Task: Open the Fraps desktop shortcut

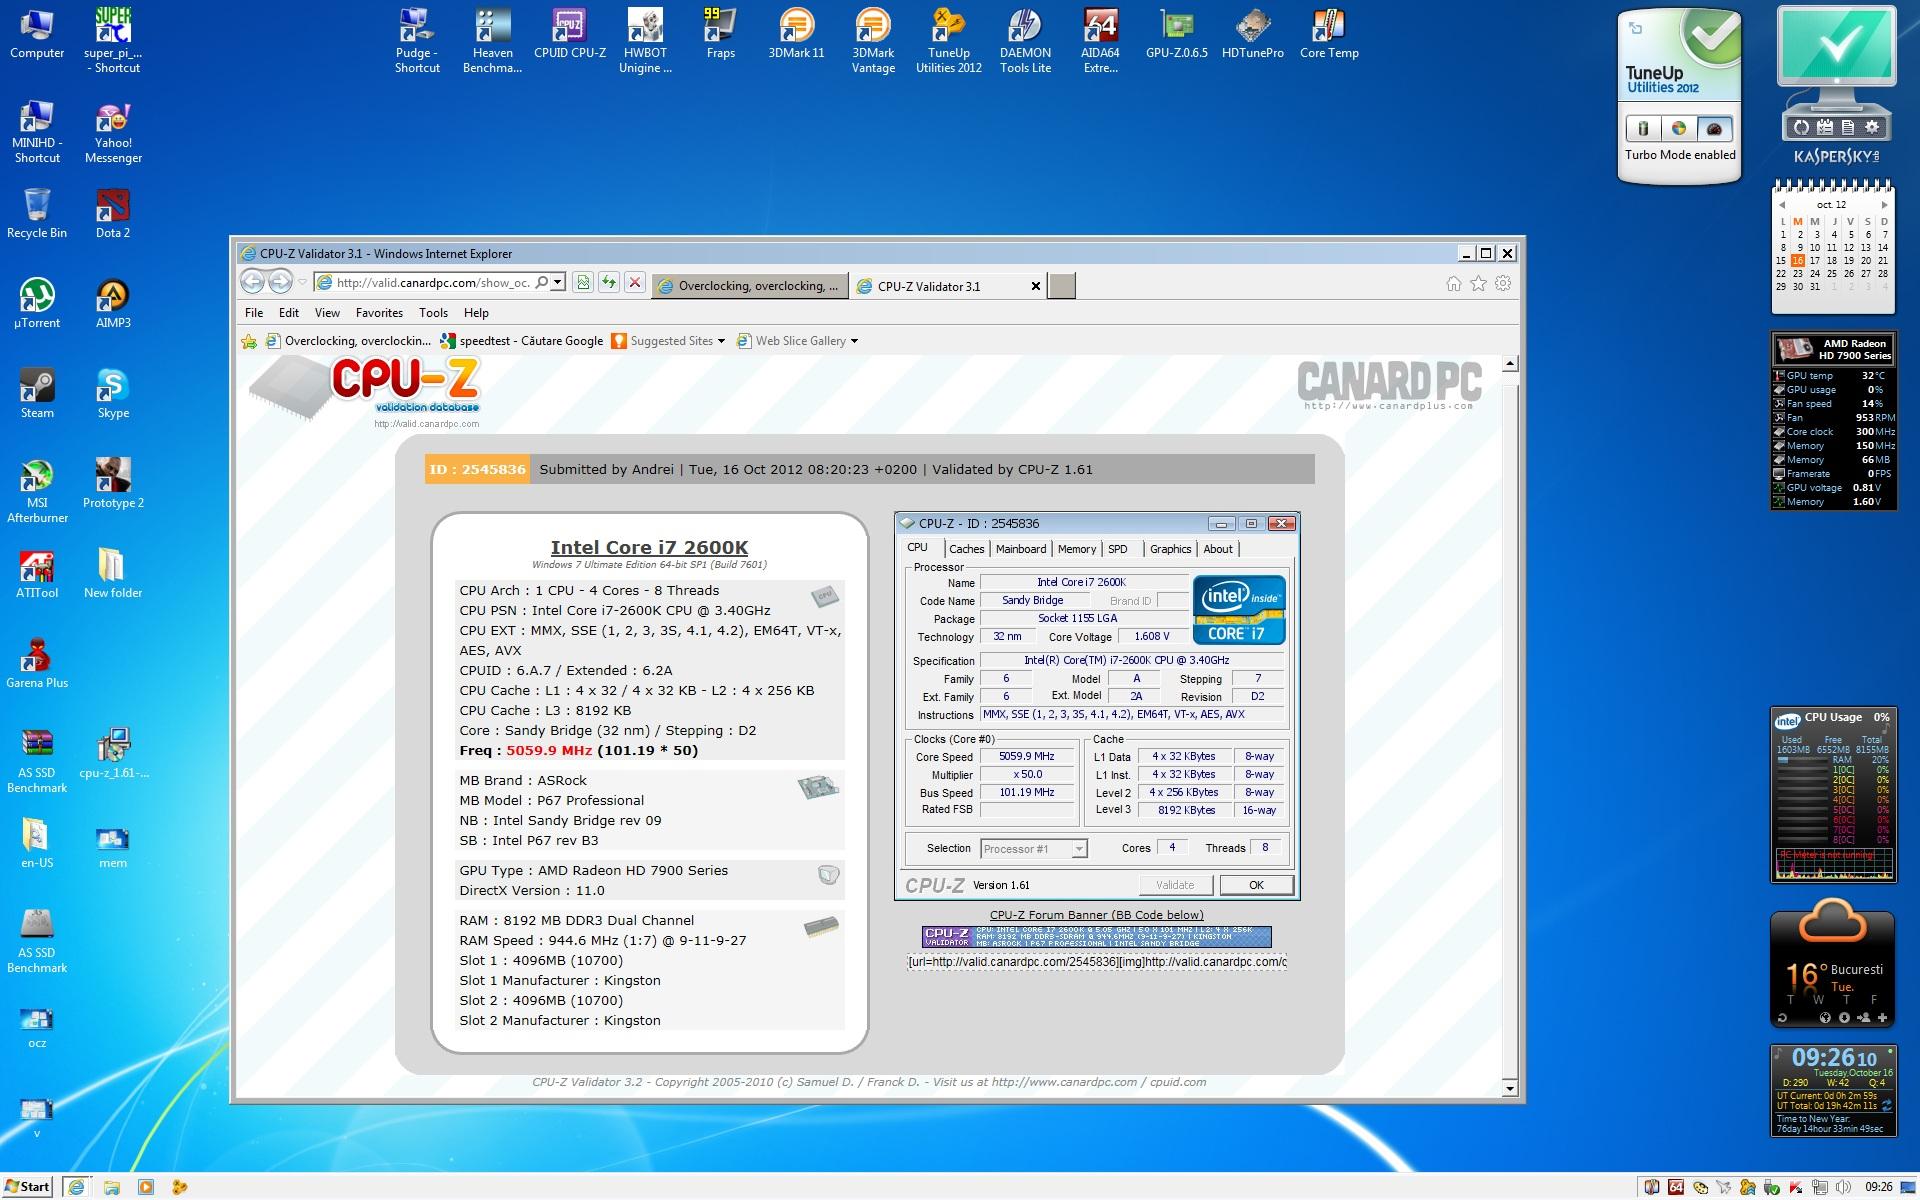Action: pos(720,34)
